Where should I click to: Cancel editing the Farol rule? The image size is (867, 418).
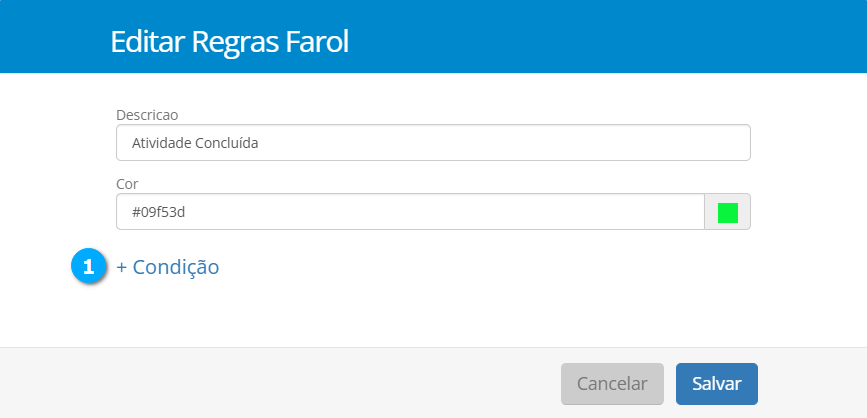[612, 384]
